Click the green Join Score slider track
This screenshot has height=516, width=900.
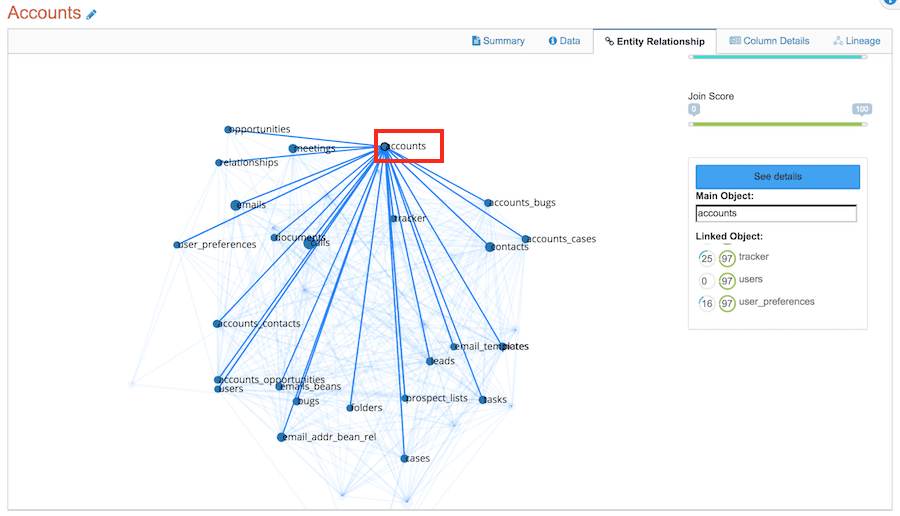point(778,124)
